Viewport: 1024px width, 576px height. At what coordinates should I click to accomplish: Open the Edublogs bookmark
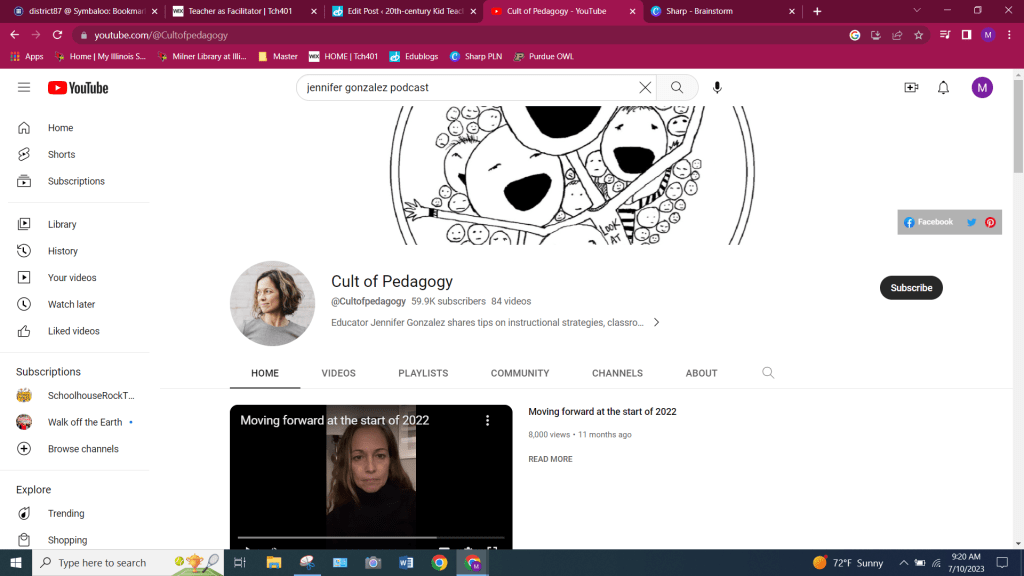tap(414, 56)
